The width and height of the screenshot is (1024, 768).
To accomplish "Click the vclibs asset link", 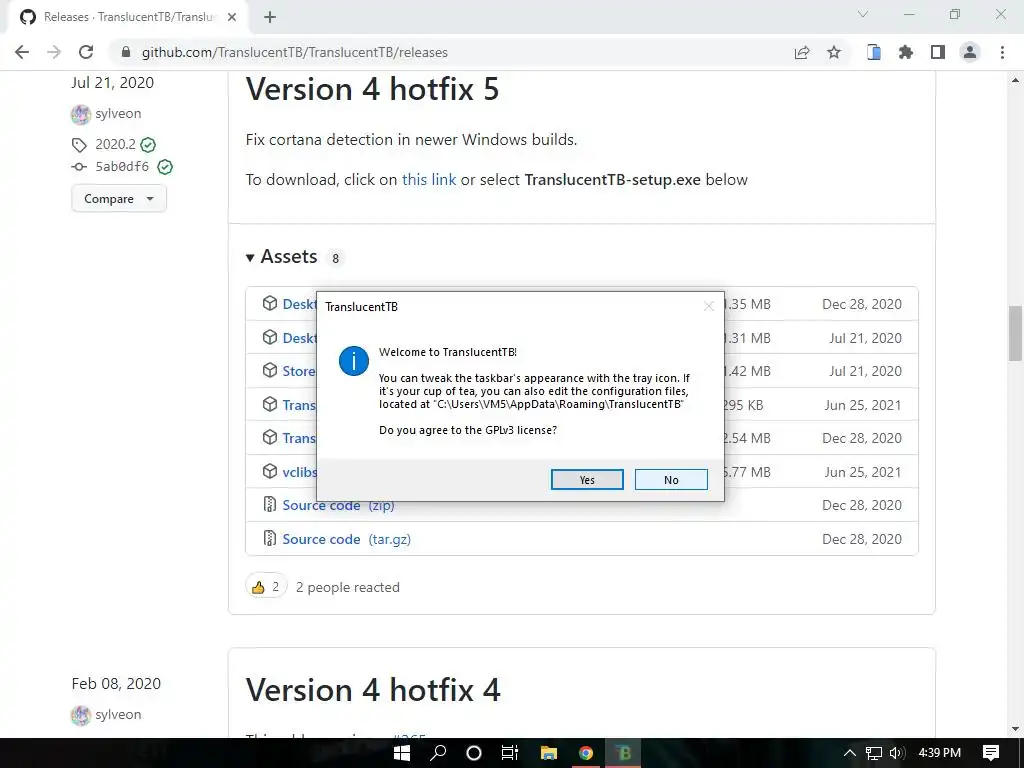I will click(x=300, y=472).
